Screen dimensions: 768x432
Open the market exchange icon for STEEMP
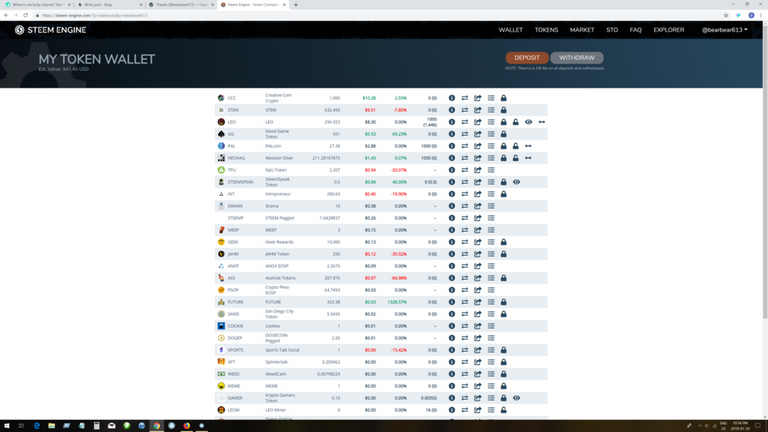[x=464, y=218]
